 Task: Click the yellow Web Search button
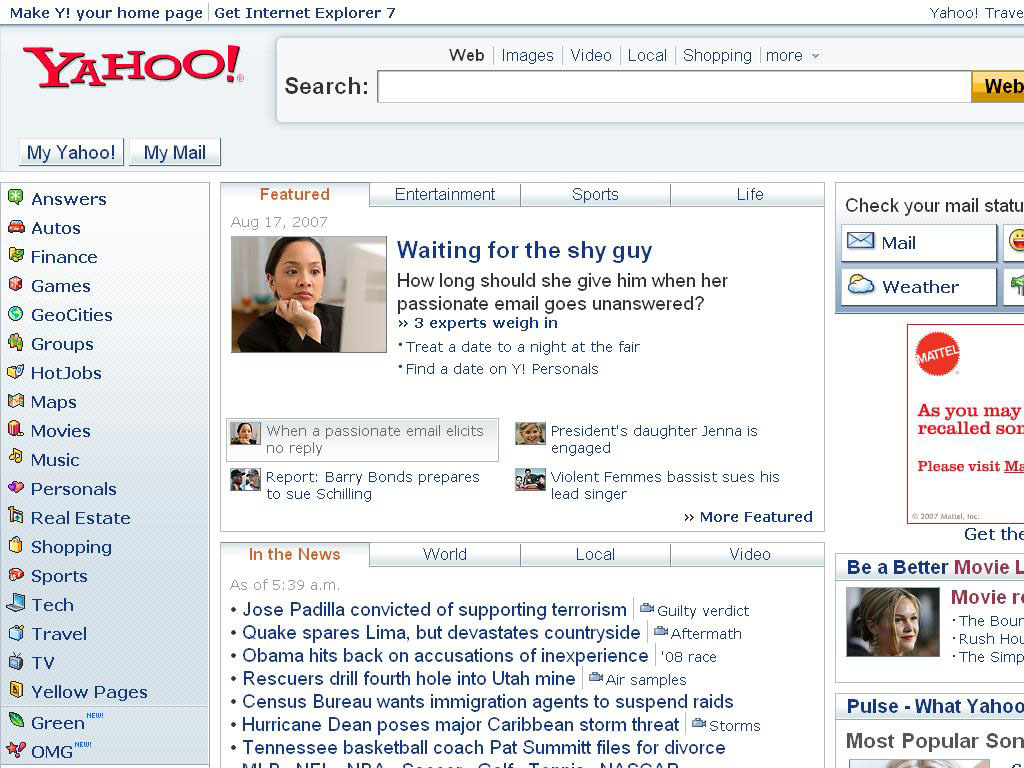[998, 86]
